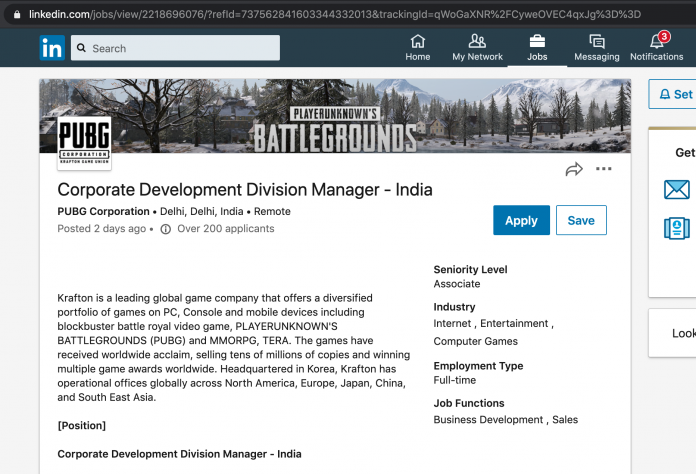The image size is (696, 474).
Task: Go to Home in navigation bar
Action: (x=418, y=47)
